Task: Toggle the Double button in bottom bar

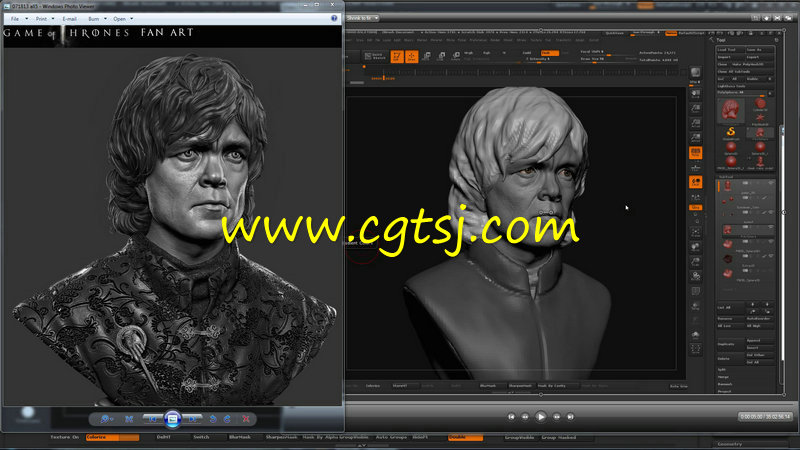Action: click(x=465, y=437)
